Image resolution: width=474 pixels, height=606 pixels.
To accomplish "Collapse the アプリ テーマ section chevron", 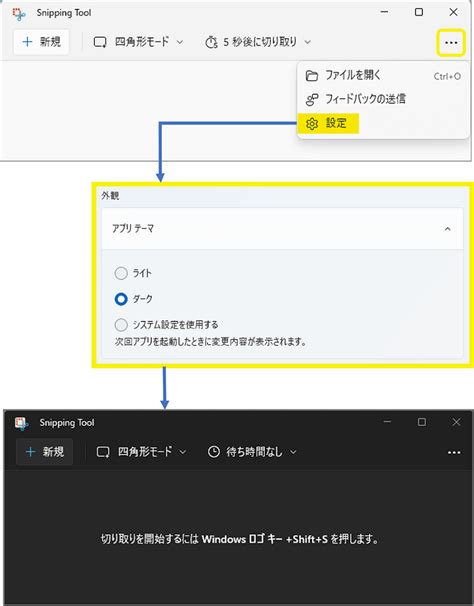I will (447, 229).
